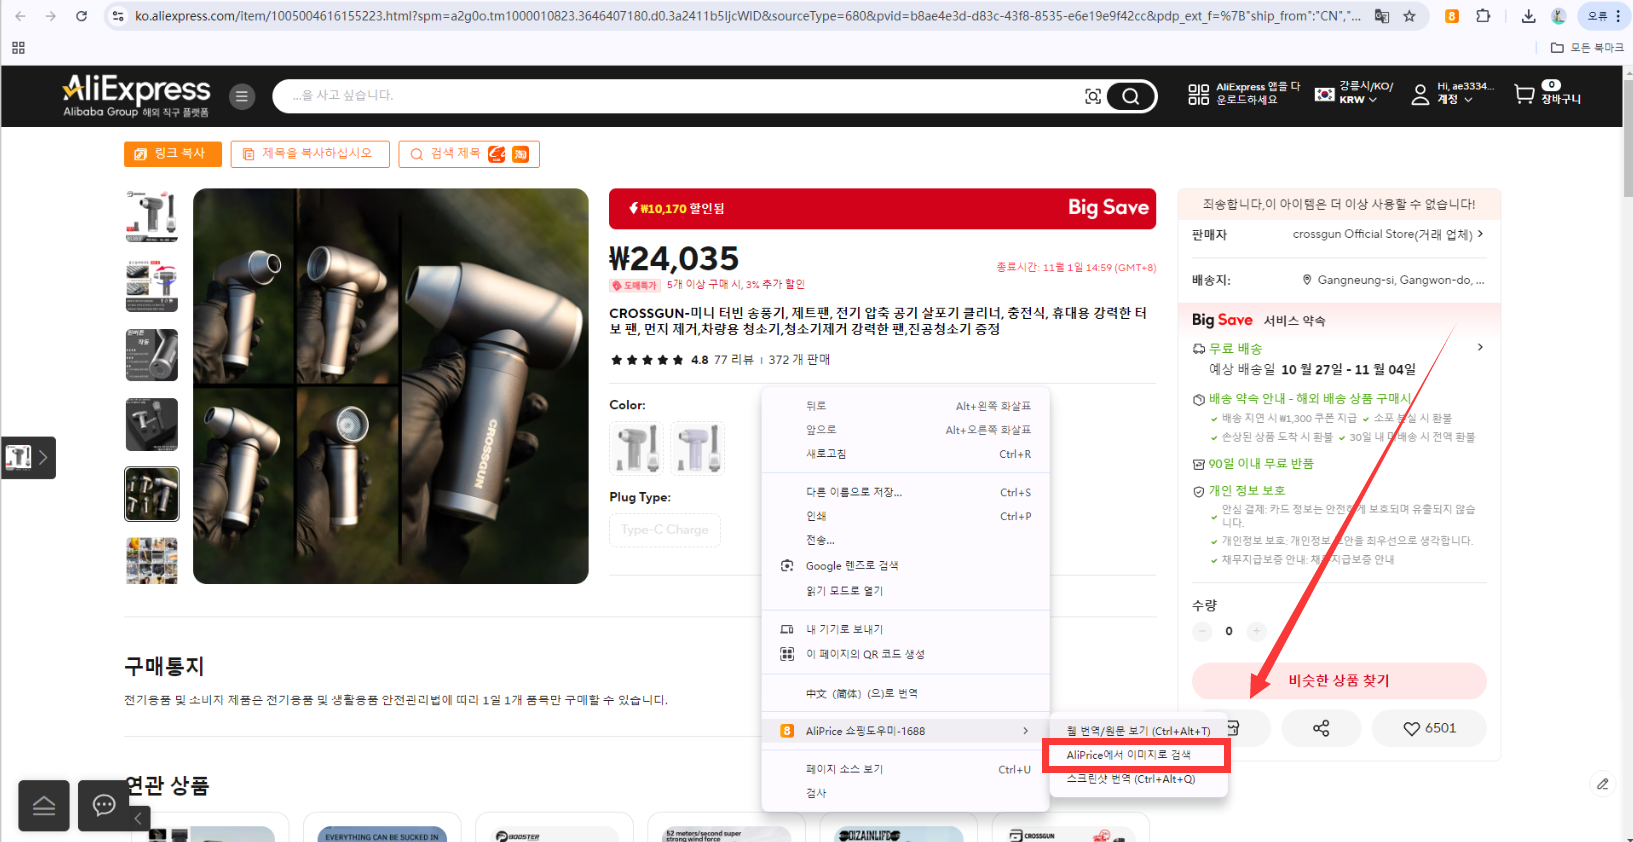1633x842 pixels.
Task: Choose 'Print' in the context menu
Action: point(905,516)
